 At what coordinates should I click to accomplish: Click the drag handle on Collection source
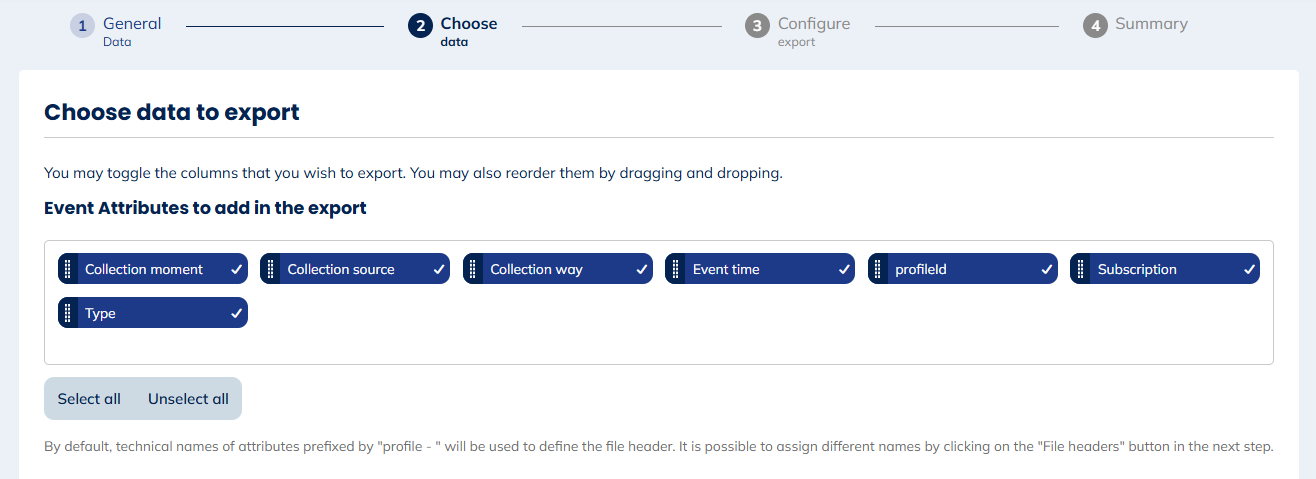click(x=270, y=269)
